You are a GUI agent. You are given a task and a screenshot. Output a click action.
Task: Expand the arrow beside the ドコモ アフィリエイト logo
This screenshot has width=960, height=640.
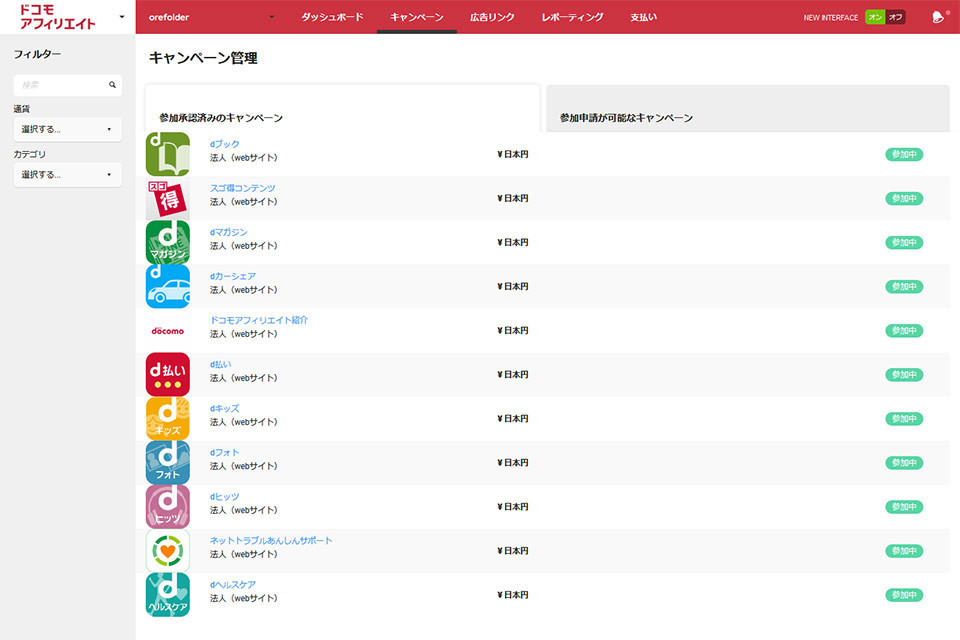click(x=122, y=17)
